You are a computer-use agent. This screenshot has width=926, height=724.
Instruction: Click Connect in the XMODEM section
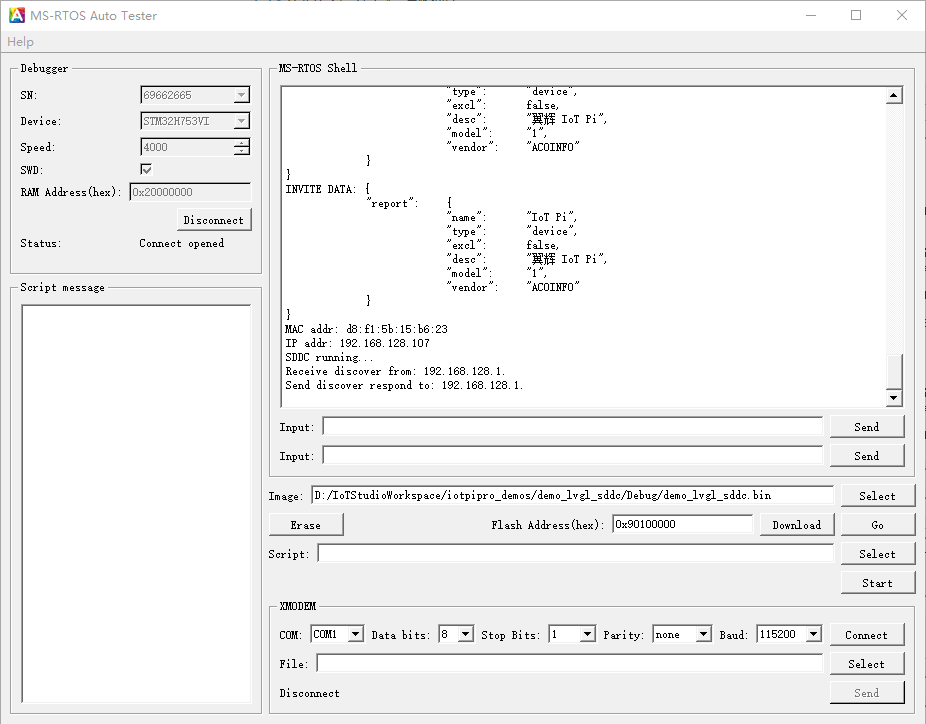[866, 635]
